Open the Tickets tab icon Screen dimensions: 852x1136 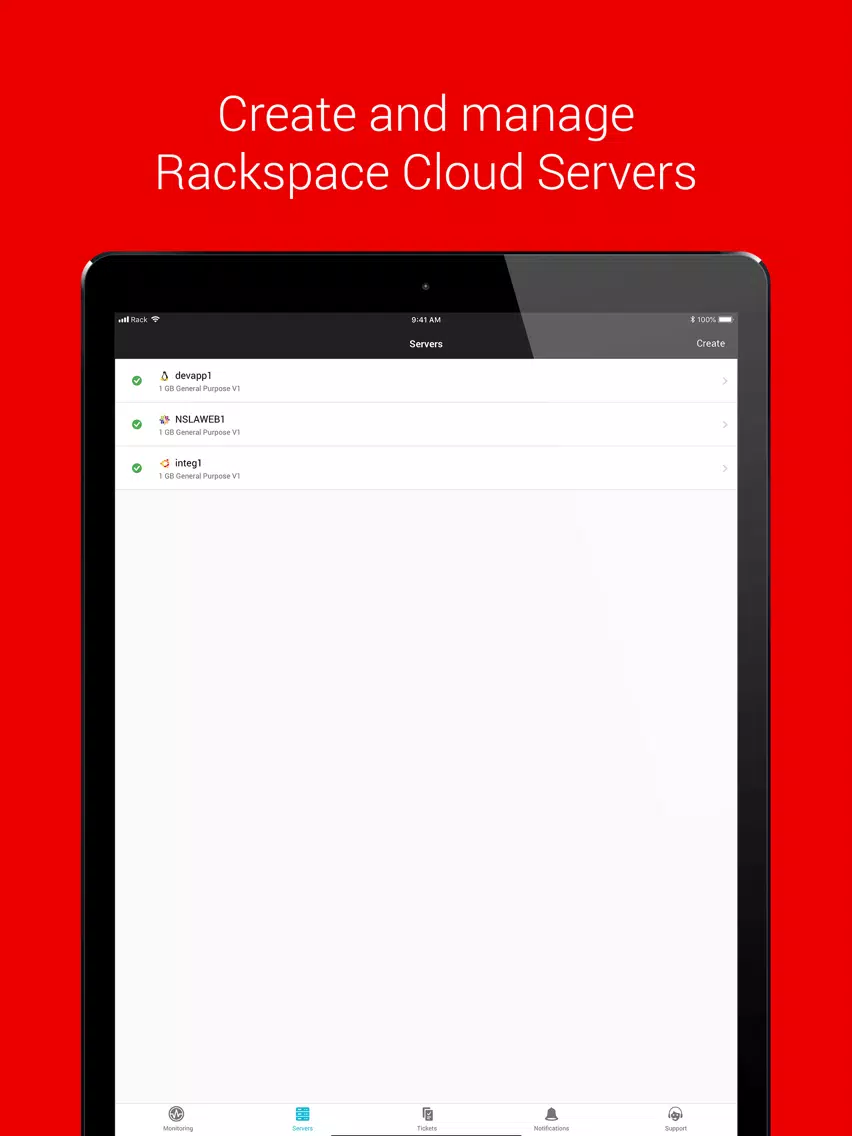(427, 1114)
